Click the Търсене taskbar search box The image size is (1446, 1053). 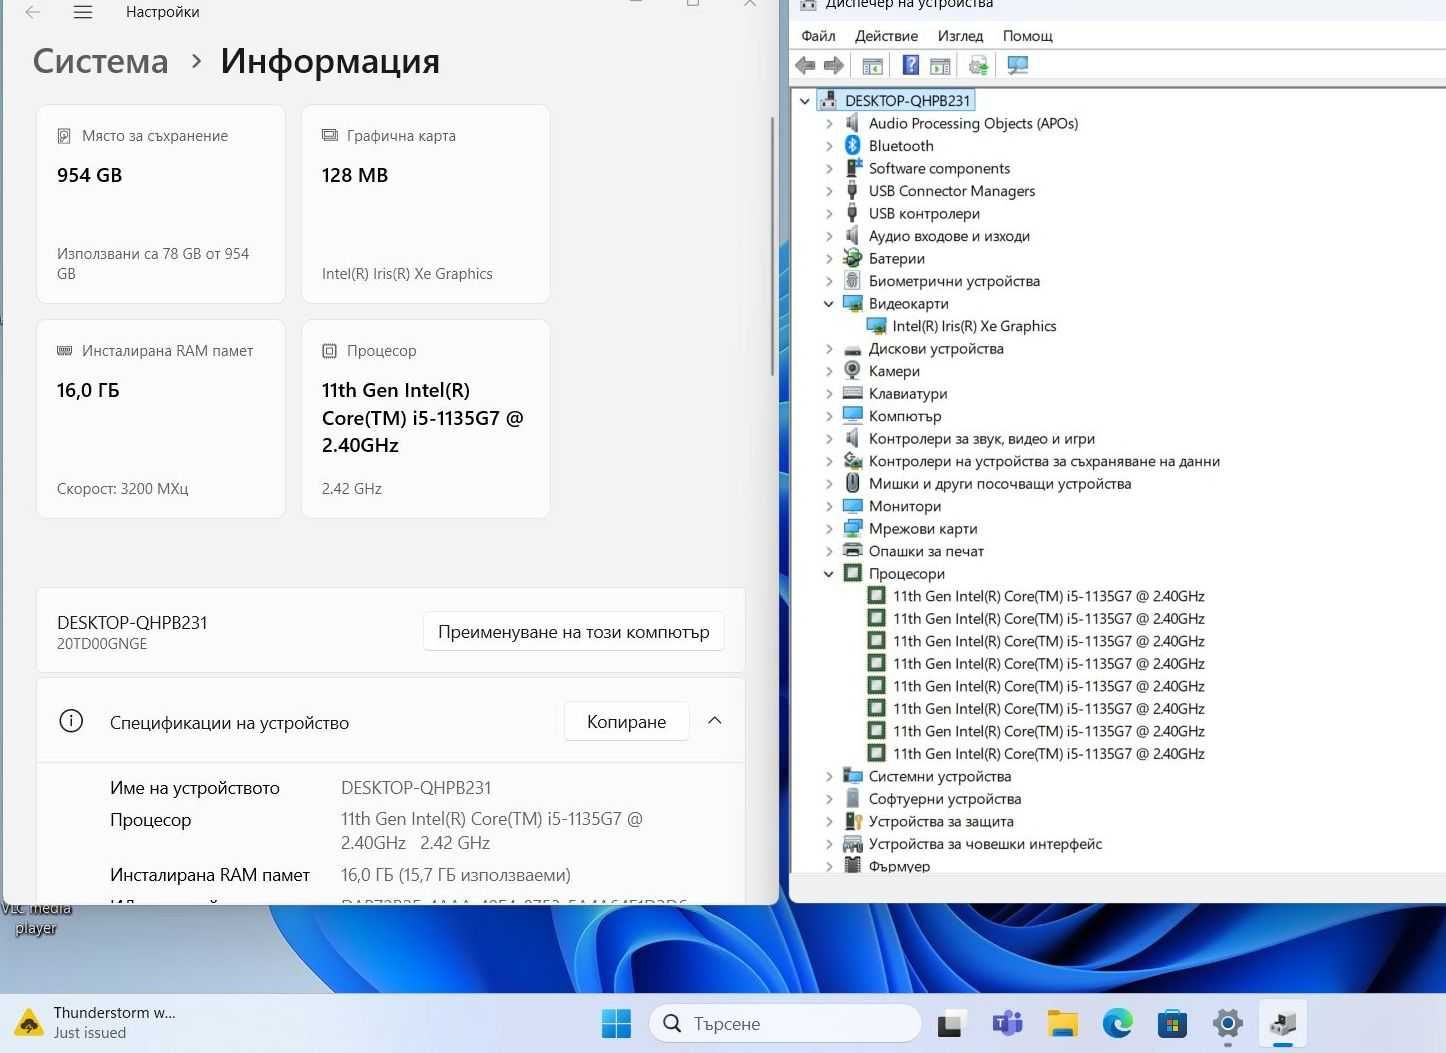[785, 1023]
